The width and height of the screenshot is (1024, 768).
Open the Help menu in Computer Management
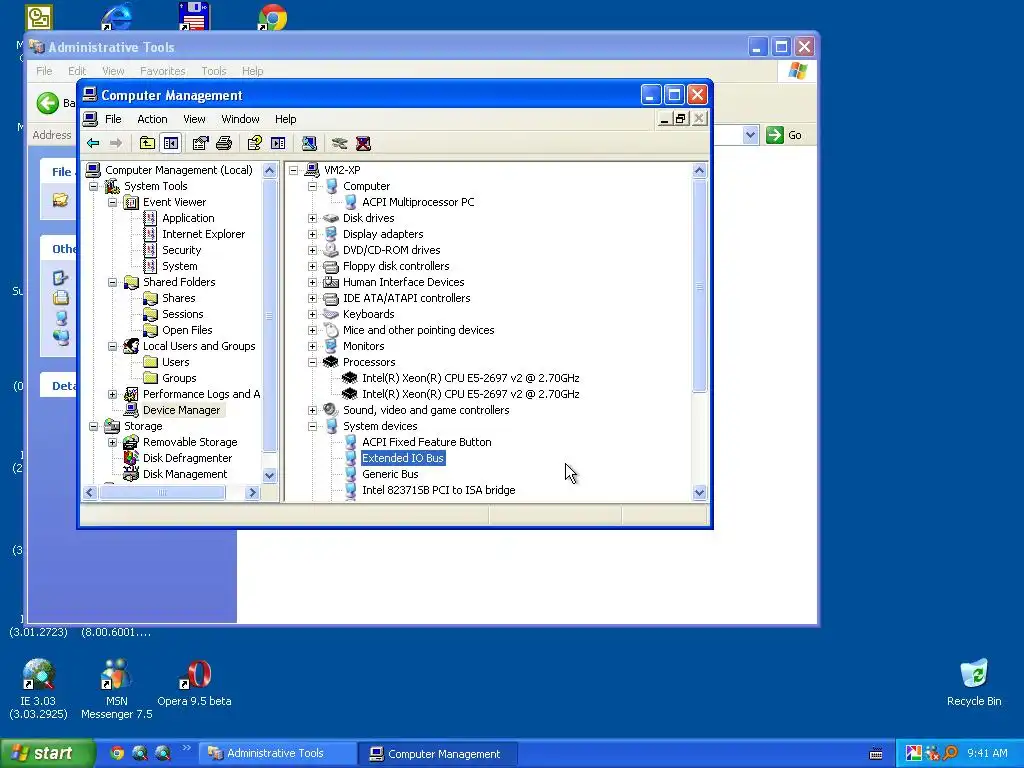(x=285, y=119)
